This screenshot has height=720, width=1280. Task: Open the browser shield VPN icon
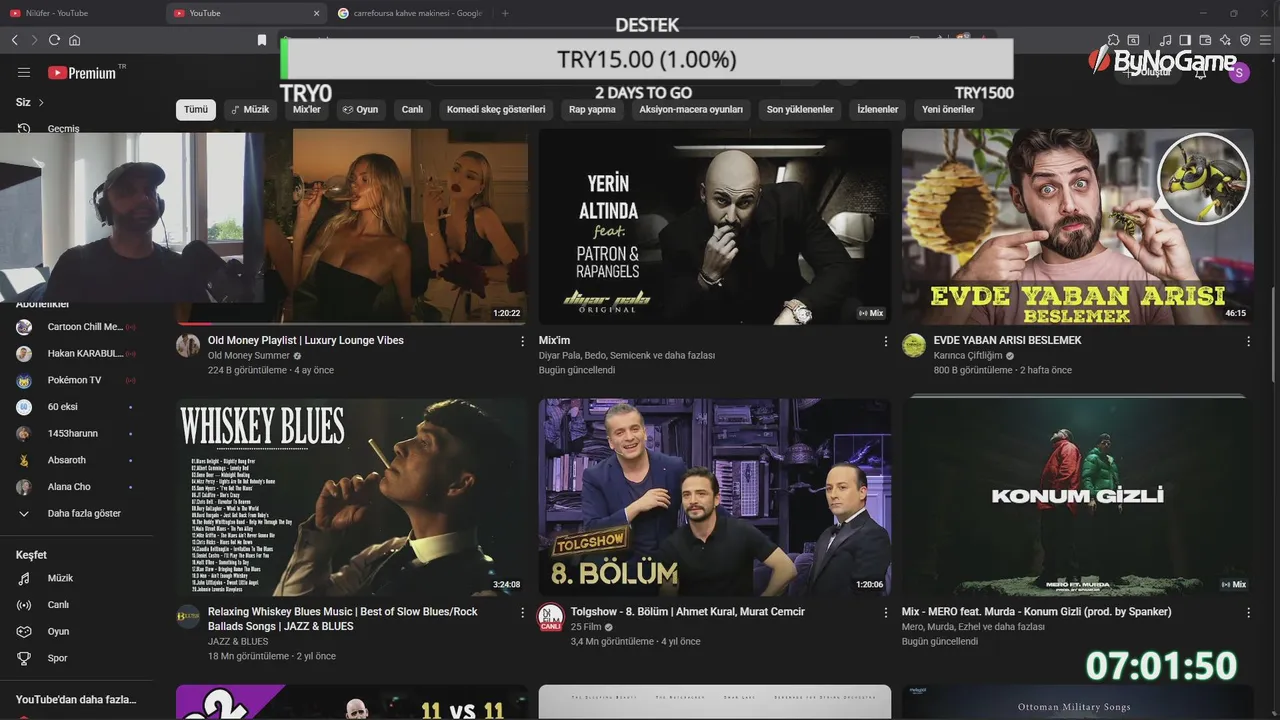click(1245, 40)
